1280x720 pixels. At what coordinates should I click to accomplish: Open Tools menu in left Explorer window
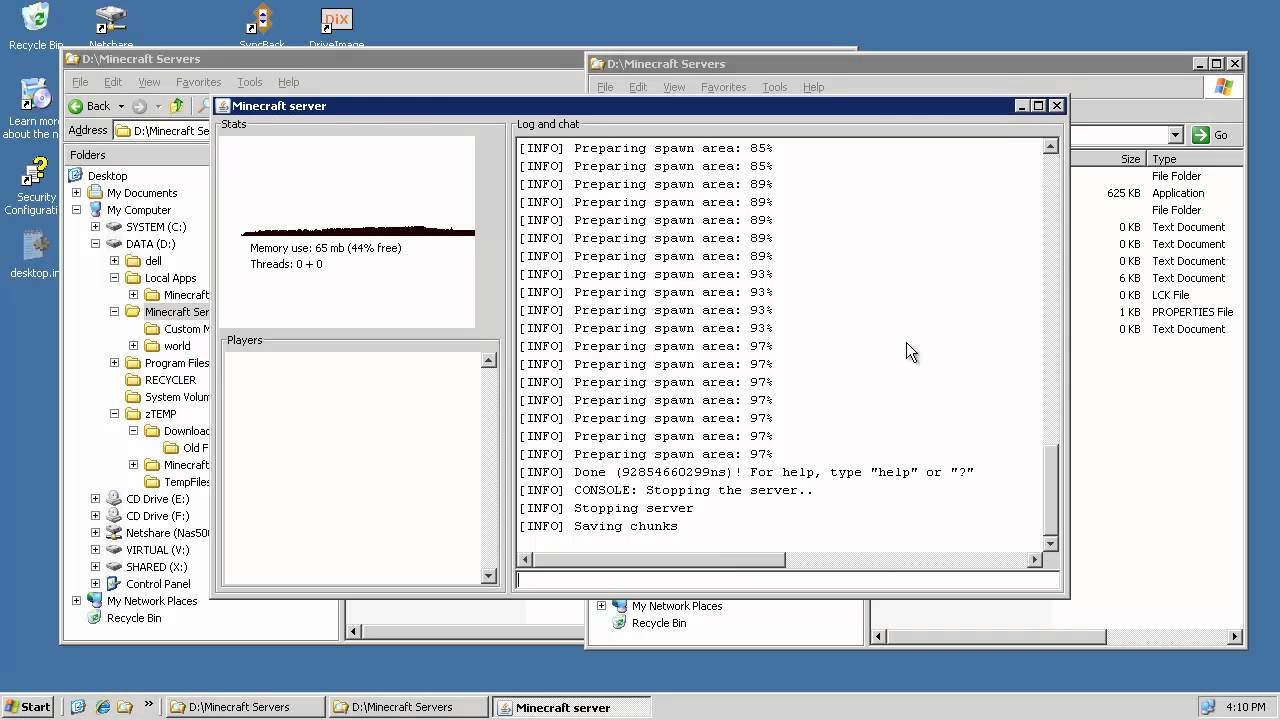250,82
